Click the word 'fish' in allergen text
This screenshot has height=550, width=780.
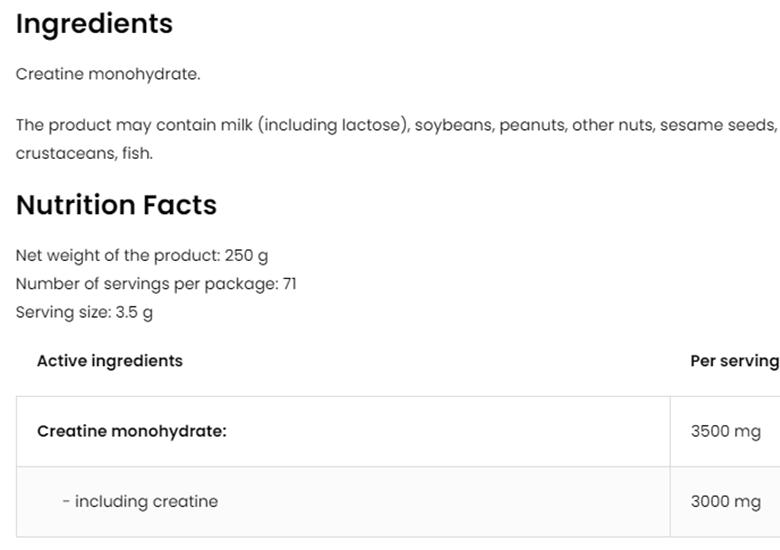click(137, 154)
